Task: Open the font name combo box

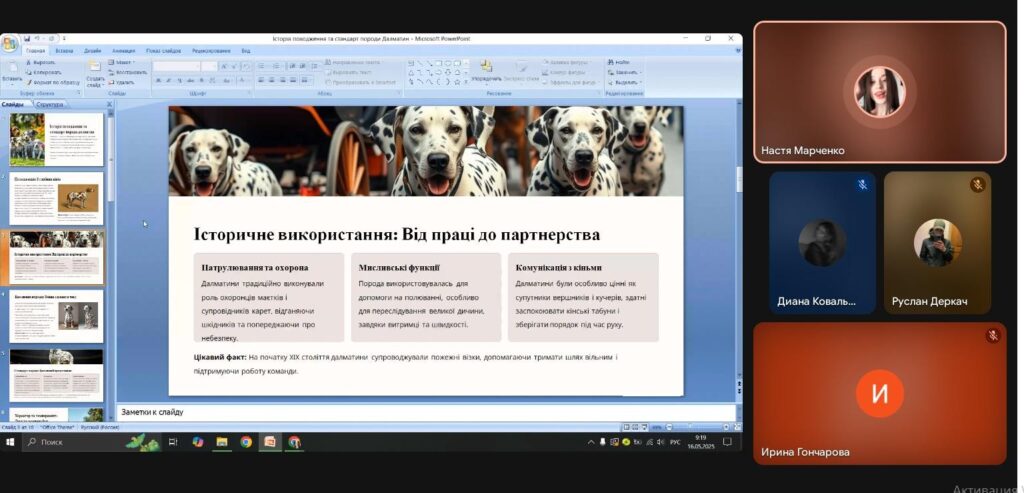Action: pyautogui.click(x=176, y=66)
